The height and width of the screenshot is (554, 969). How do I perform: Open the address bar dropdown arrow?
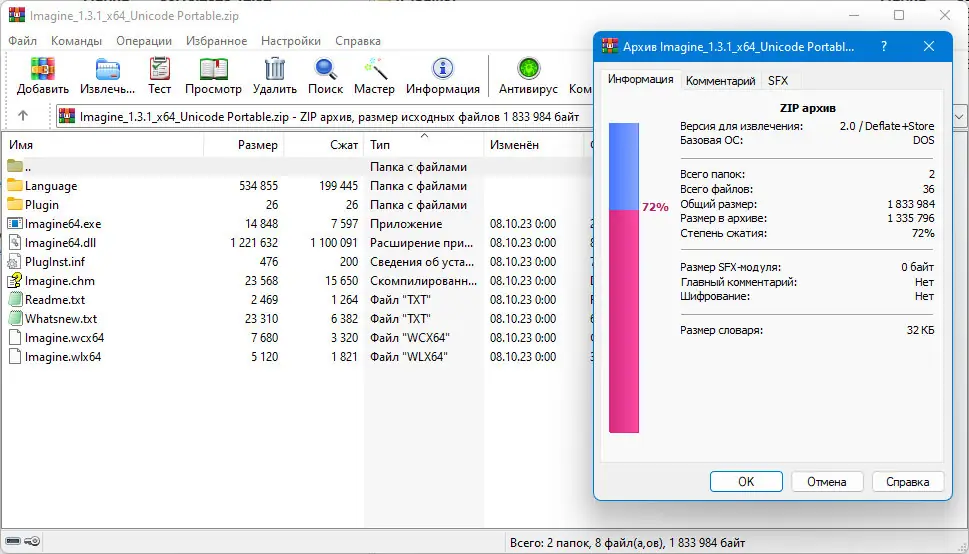click(x=959, y=116)
